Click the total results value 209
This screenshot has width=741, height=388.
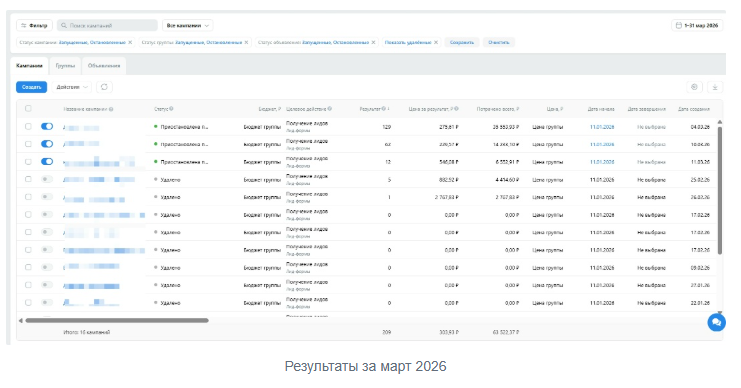[x=387, y=332]
